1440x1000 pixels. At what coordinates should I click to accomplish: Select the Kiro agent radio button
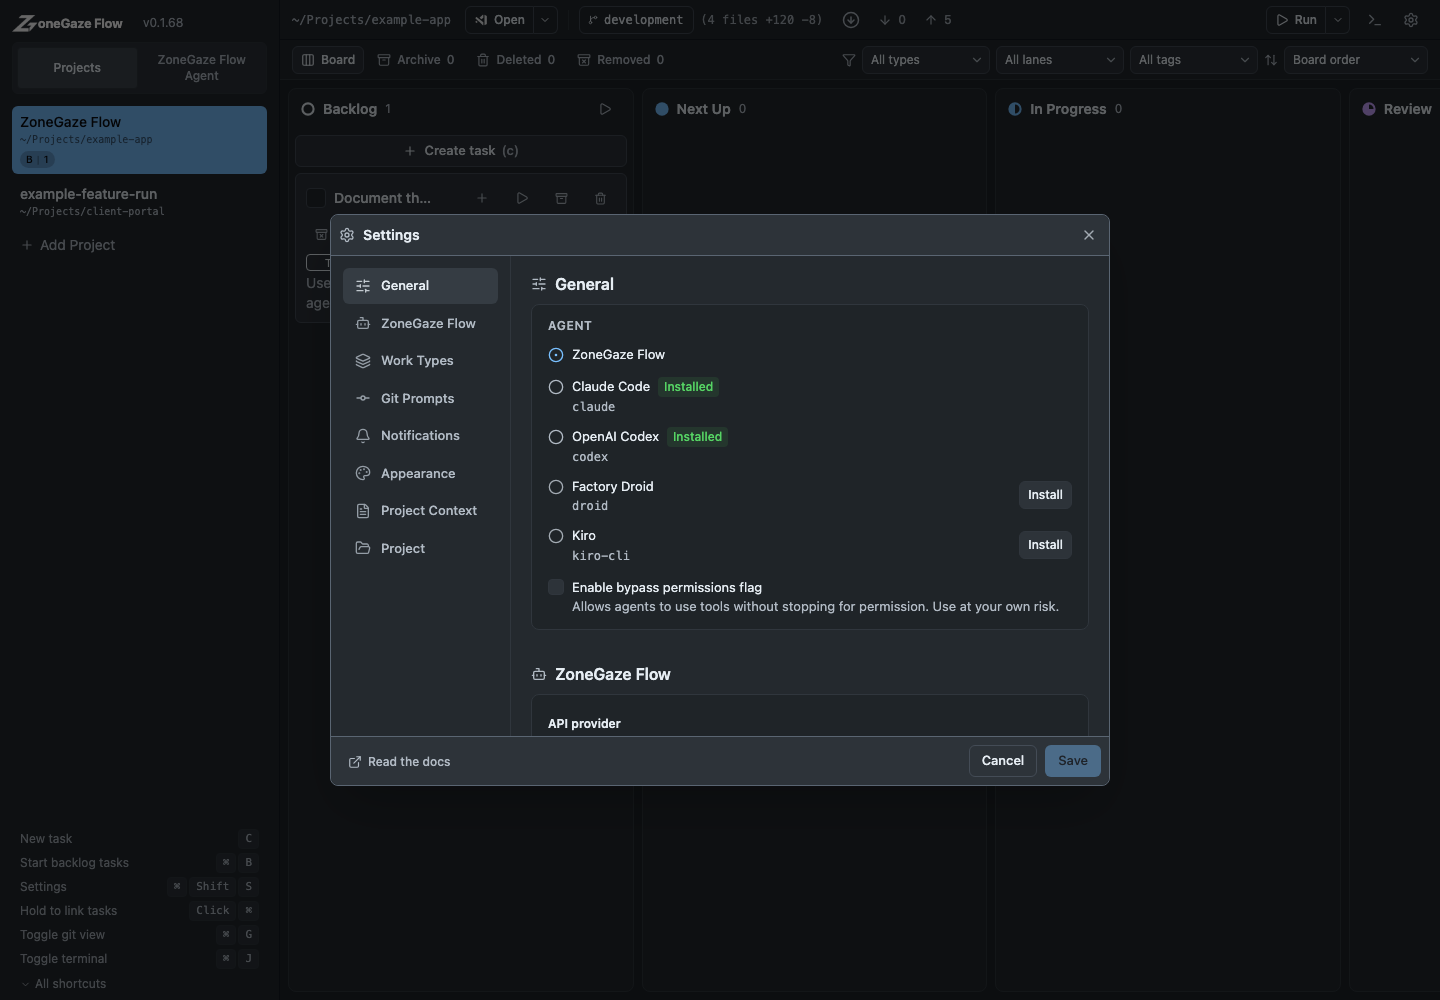(x=556, y=536)
